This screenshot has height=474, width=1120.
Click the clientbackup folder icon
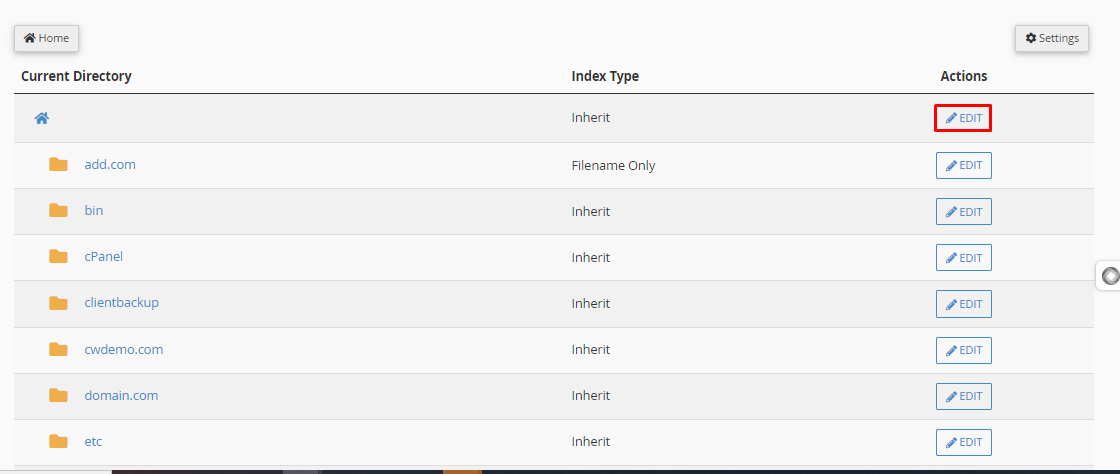pos(58,303)
